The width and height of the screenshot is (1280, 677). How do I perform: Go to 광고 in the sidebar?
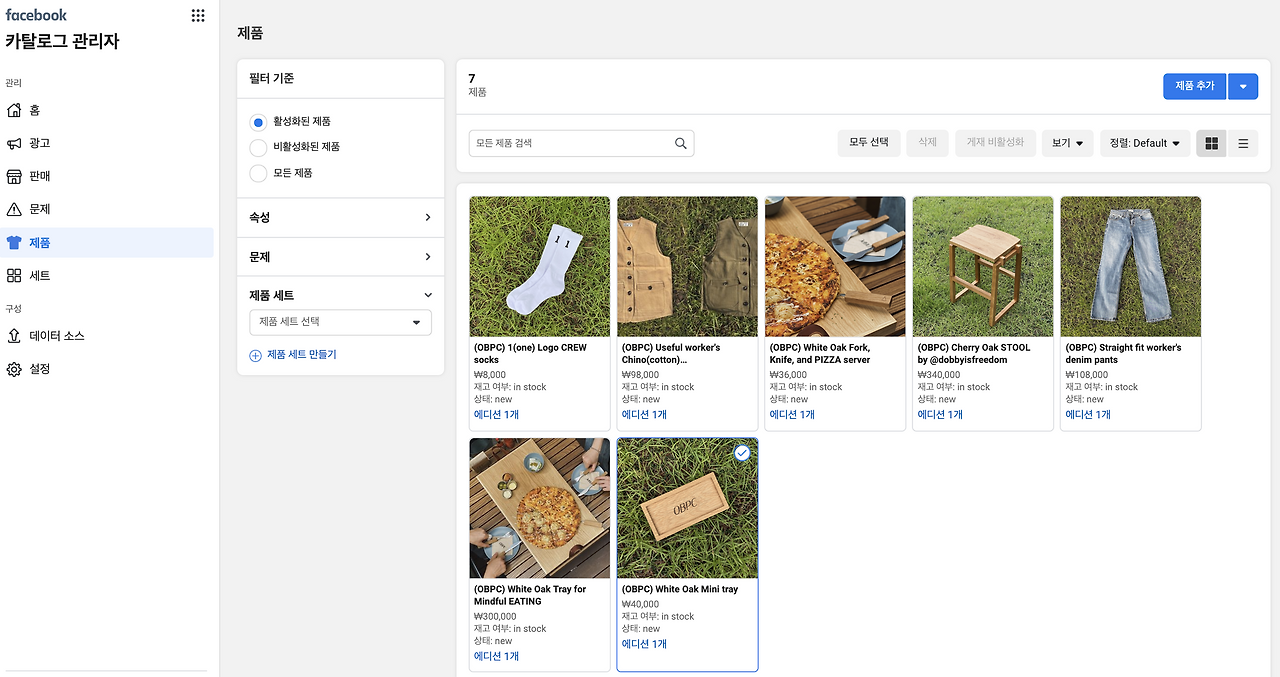tap(40, 143)
